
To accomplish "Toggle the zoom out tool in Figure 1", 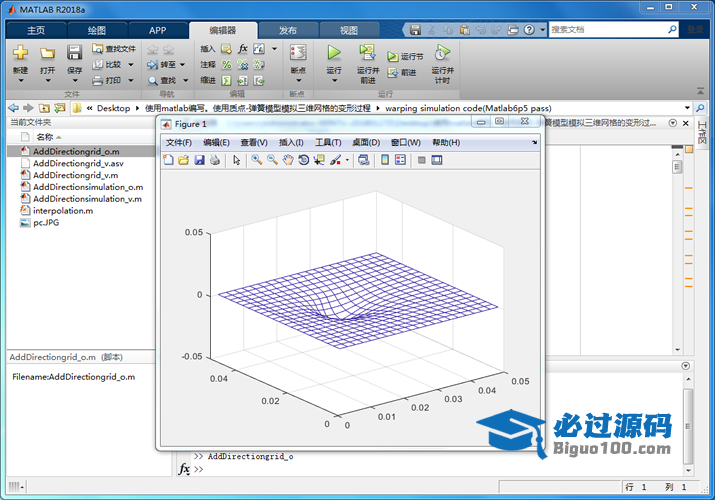I will 272,160.
